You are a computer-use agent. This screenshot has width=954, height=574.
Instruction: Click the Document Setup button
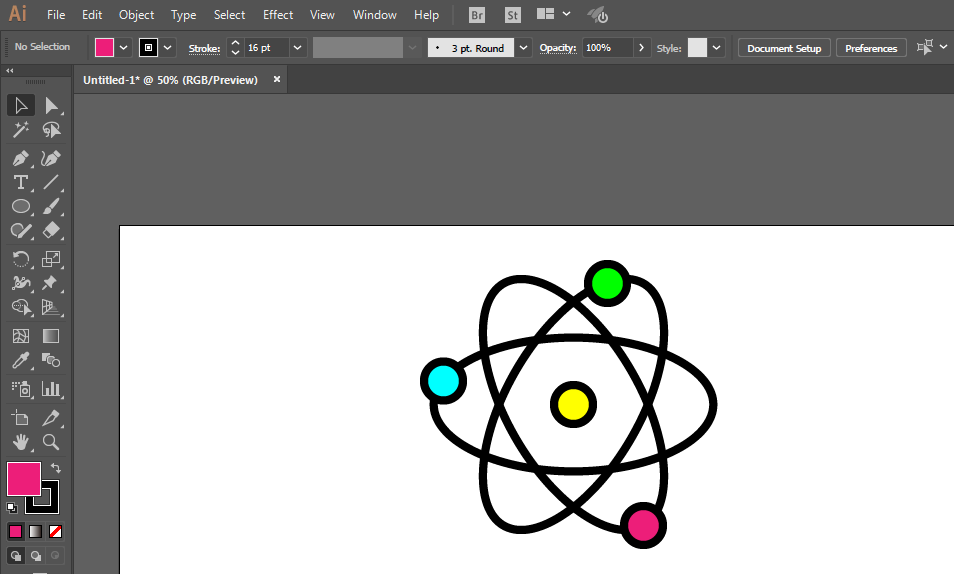point(784,48)
